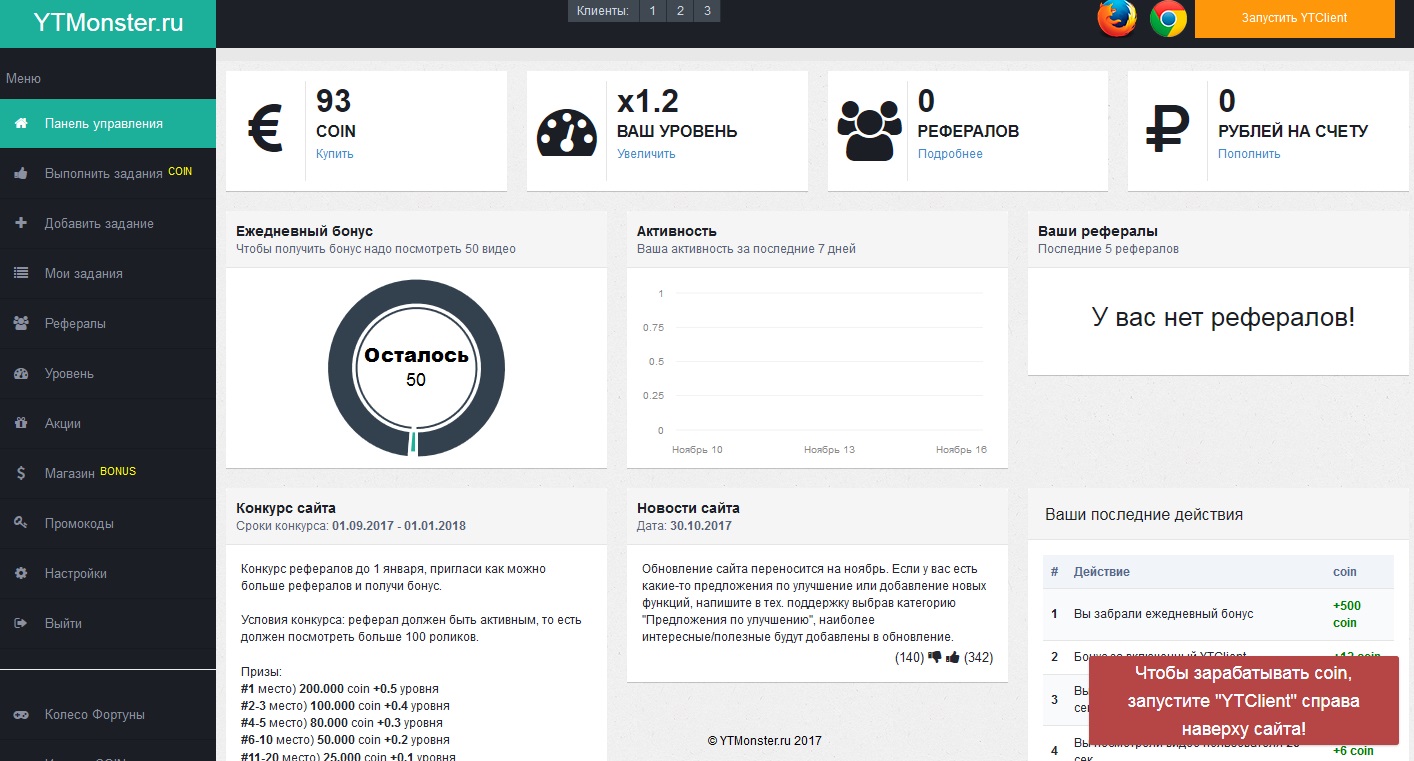
Task: Click the Запустить YTClient button
Action: tap(1294, 19)
